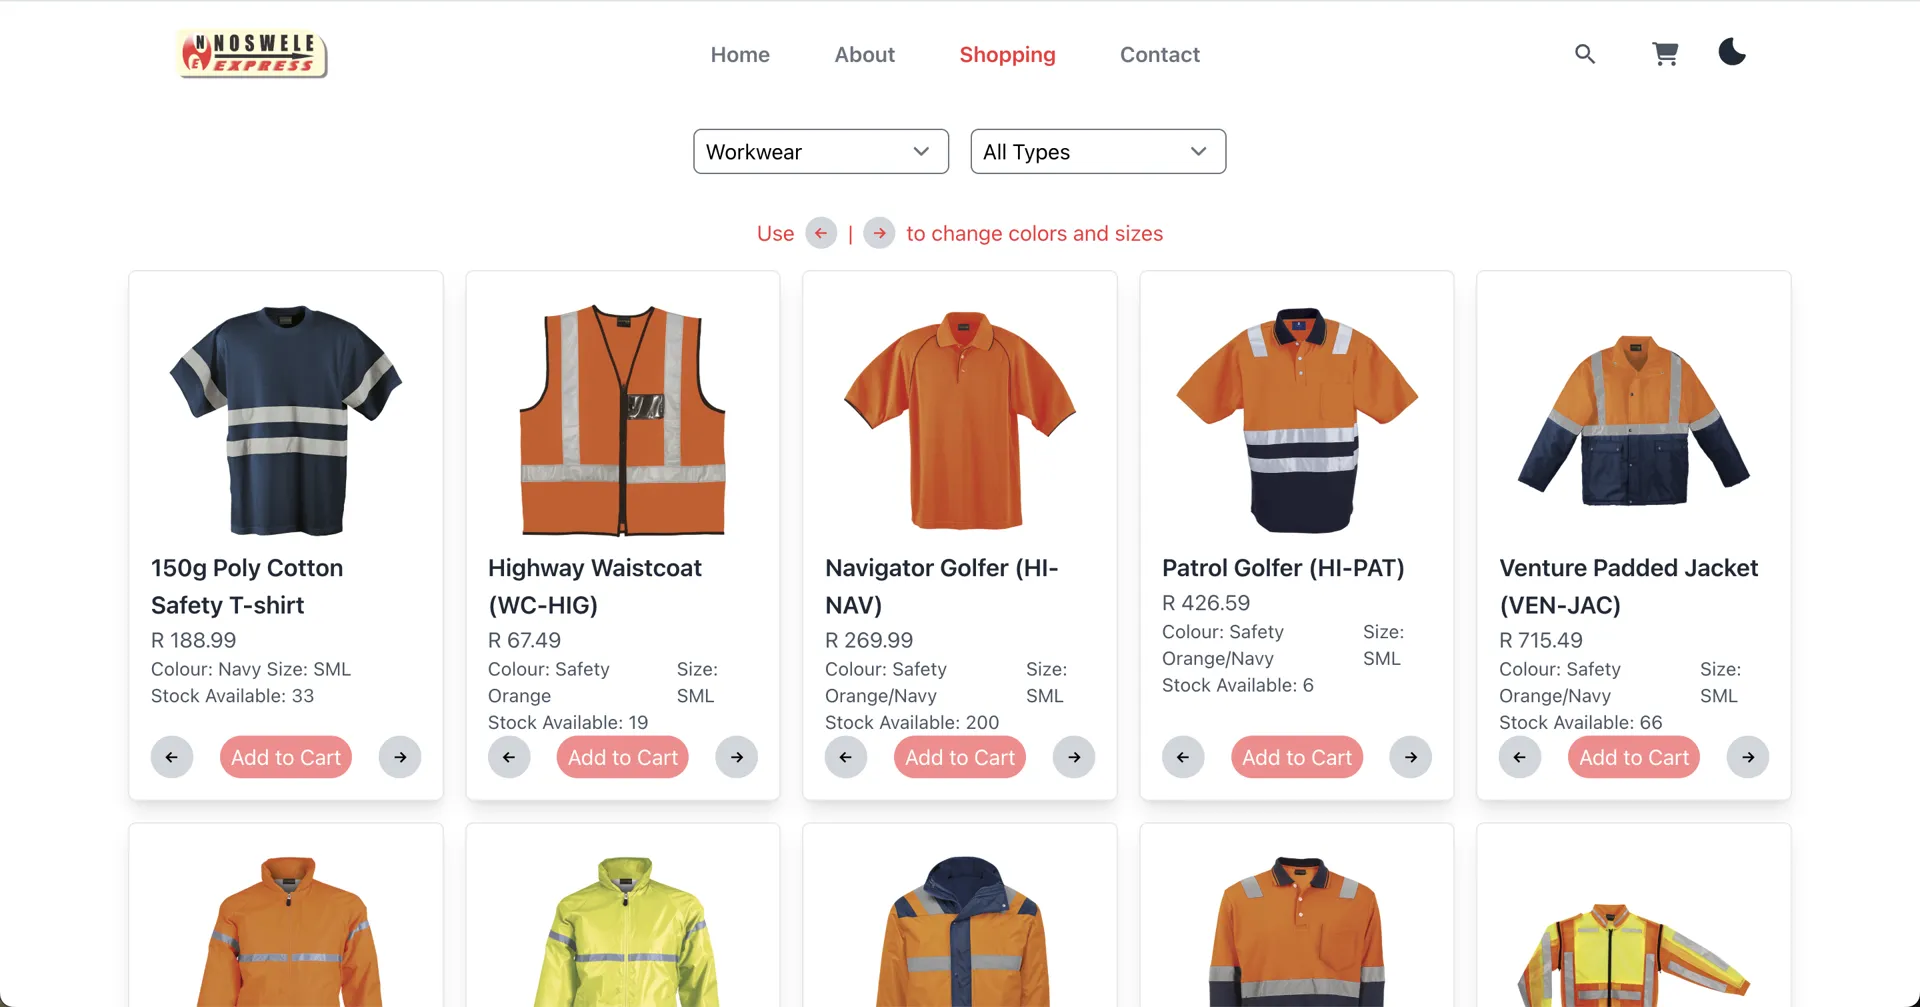Previous variant arrow for Highway Waistcoat

[509, 757]
